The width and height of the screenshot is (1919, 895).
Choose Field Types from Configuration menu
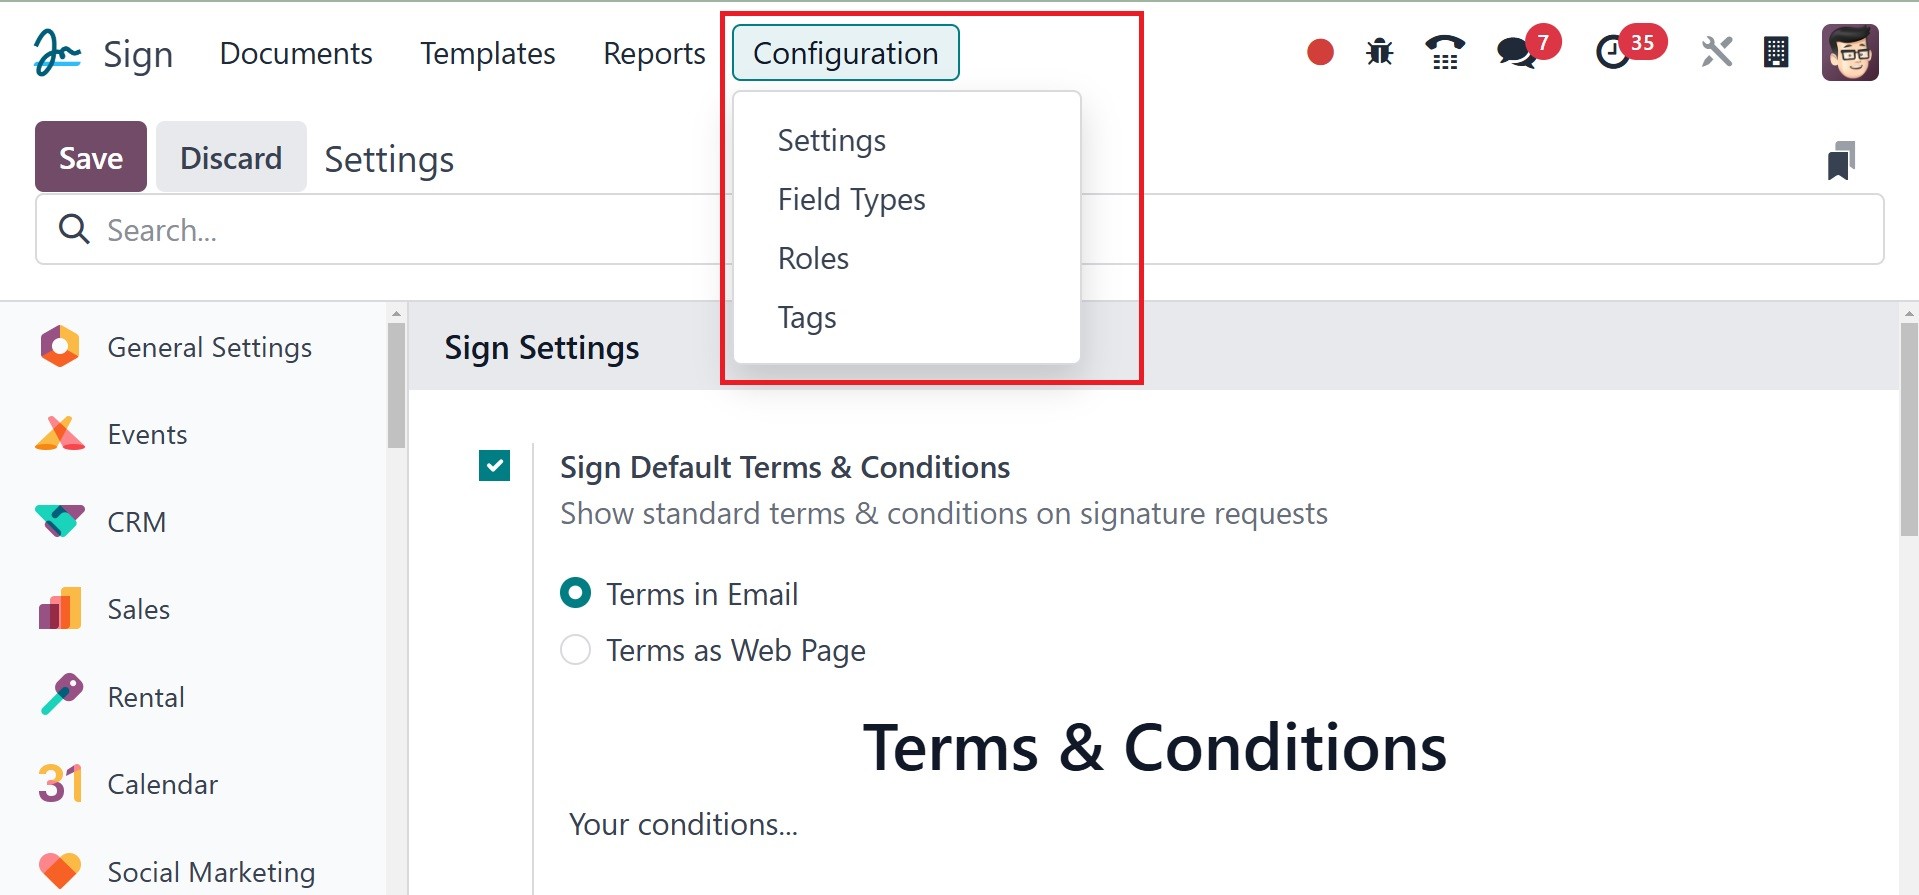[851, 199]
